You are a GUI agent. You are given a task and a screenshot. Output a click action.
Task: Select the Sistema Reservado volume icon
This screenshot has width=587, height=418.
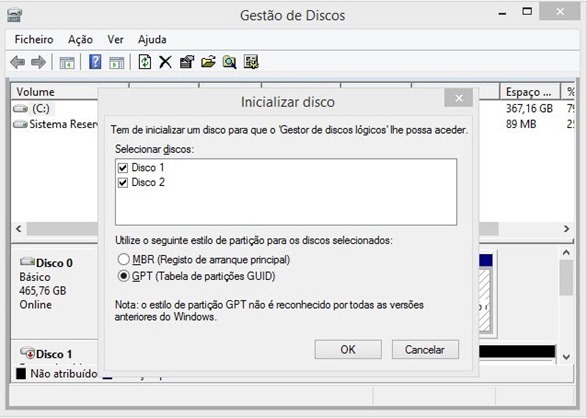(20, 124)
